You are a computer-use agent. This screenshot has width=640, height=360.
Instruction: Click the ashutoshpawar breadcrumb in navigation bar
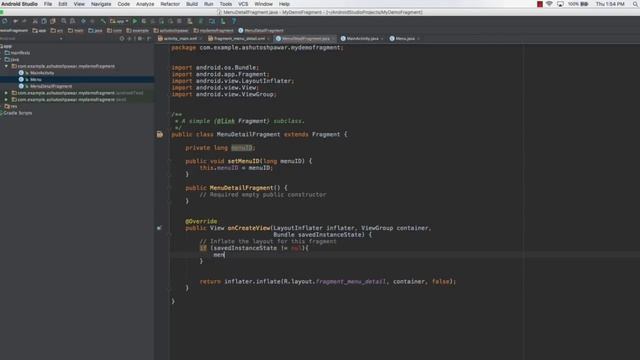pos(171,31)
